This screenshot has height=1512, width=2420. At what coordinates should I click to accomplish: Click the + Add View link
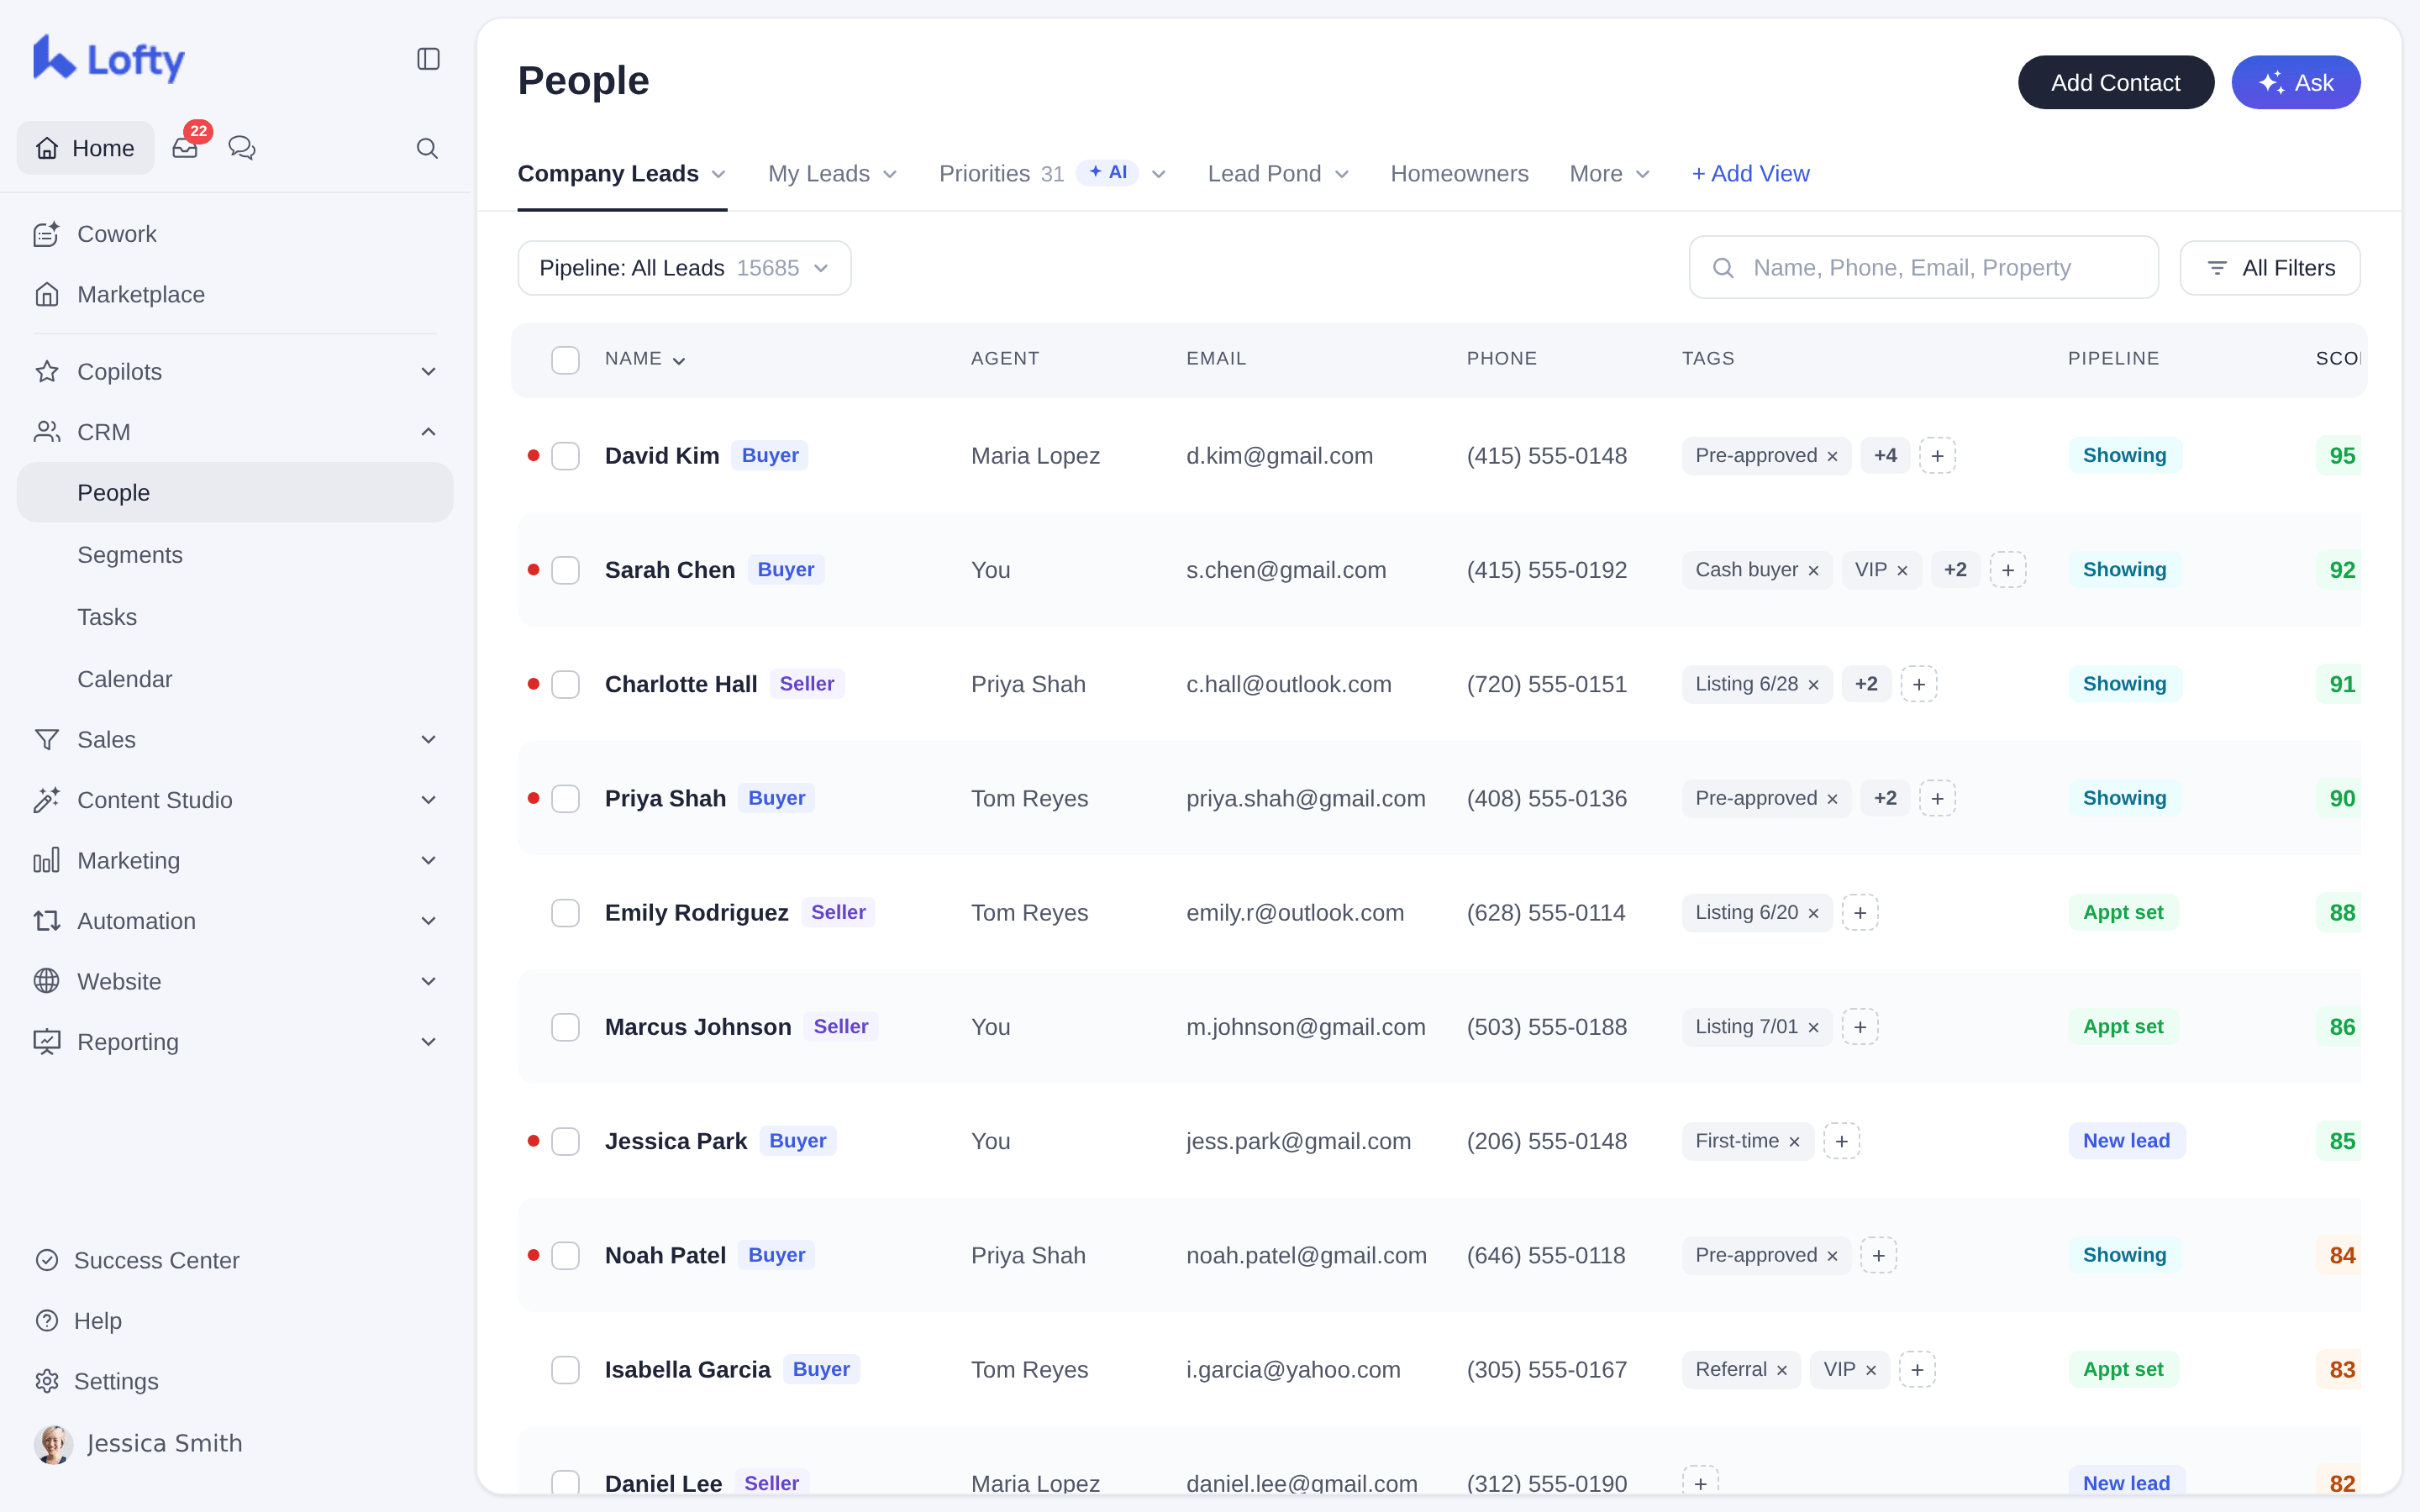point(1750,174)
